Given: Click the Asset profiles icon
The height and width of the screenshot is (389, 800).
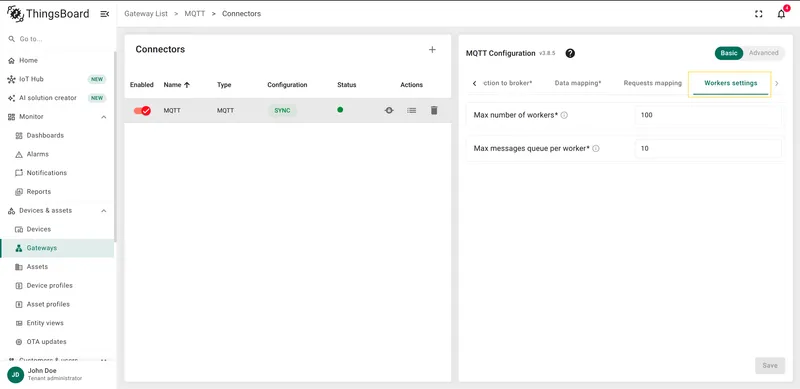Looking at the screenshot, I should (19, 304).
